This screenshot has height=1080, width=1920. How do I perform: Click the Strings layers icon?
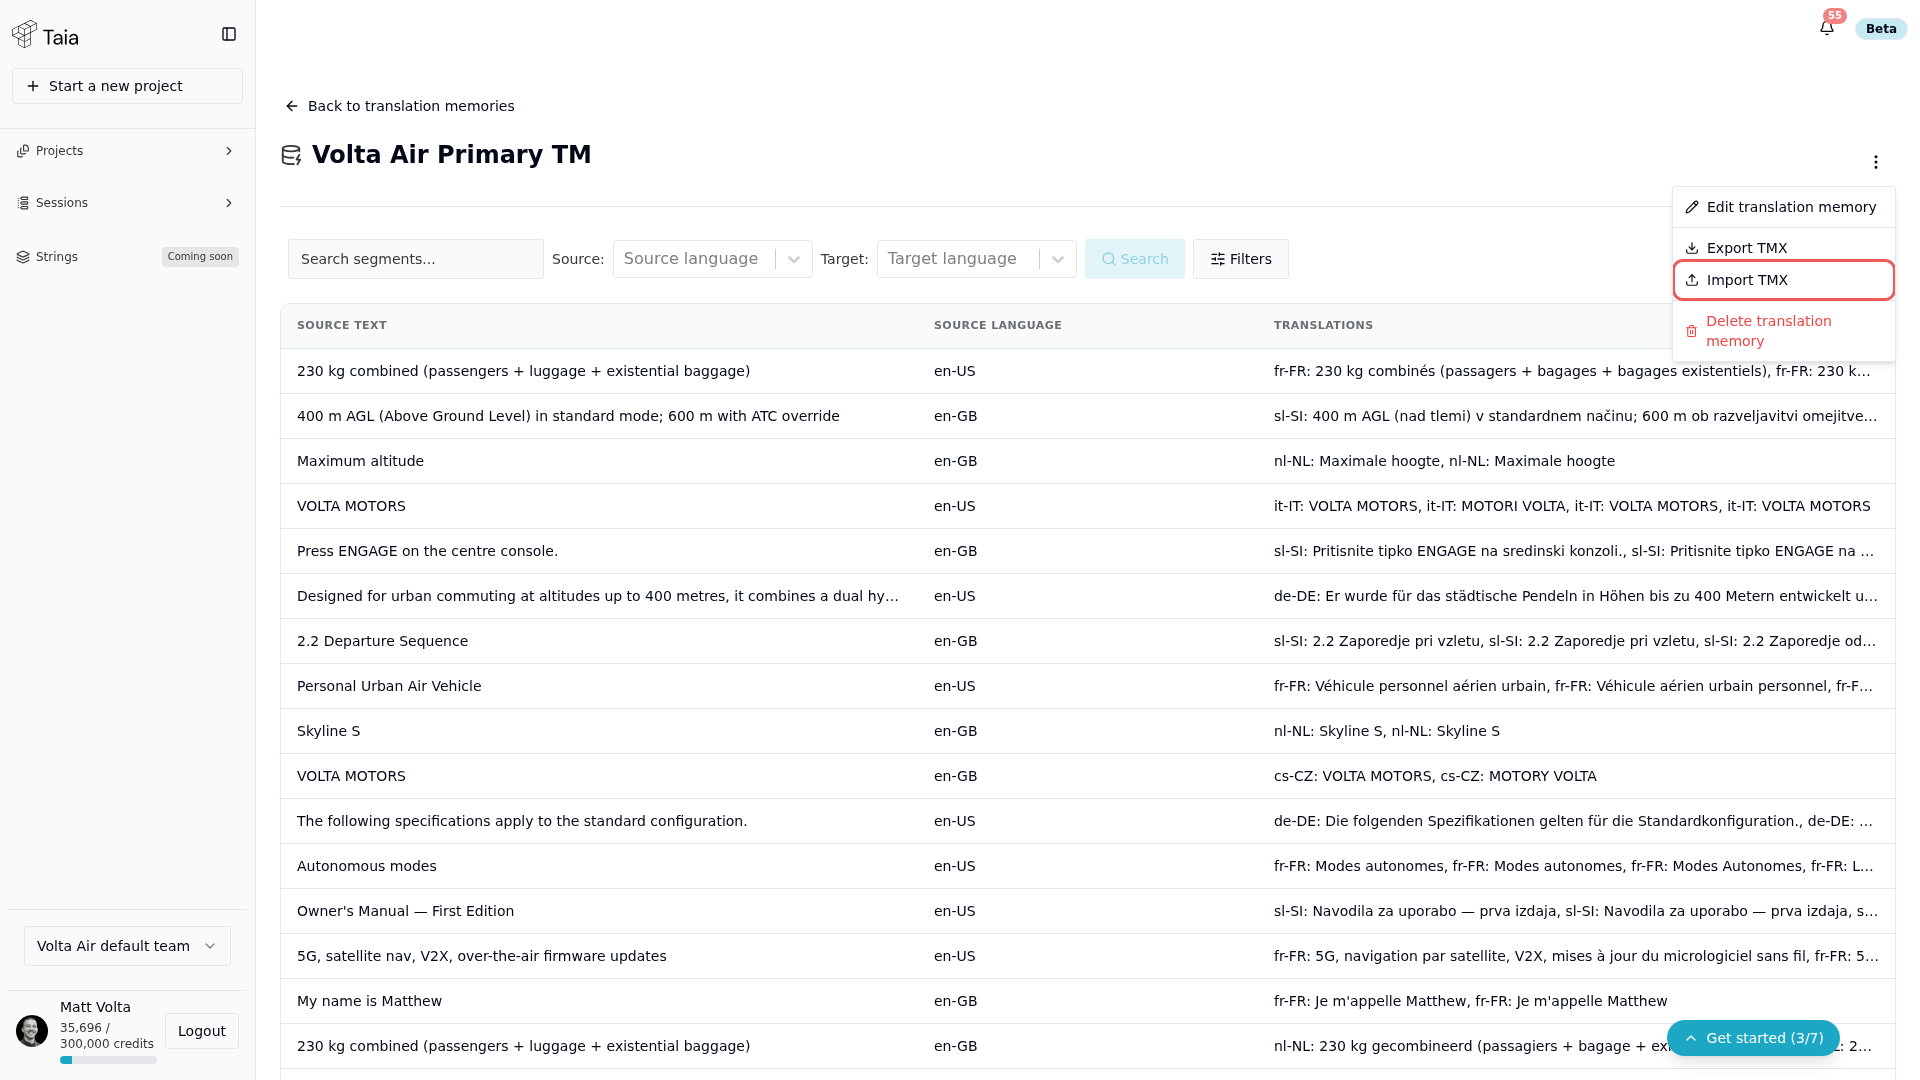tap(23, 257)
